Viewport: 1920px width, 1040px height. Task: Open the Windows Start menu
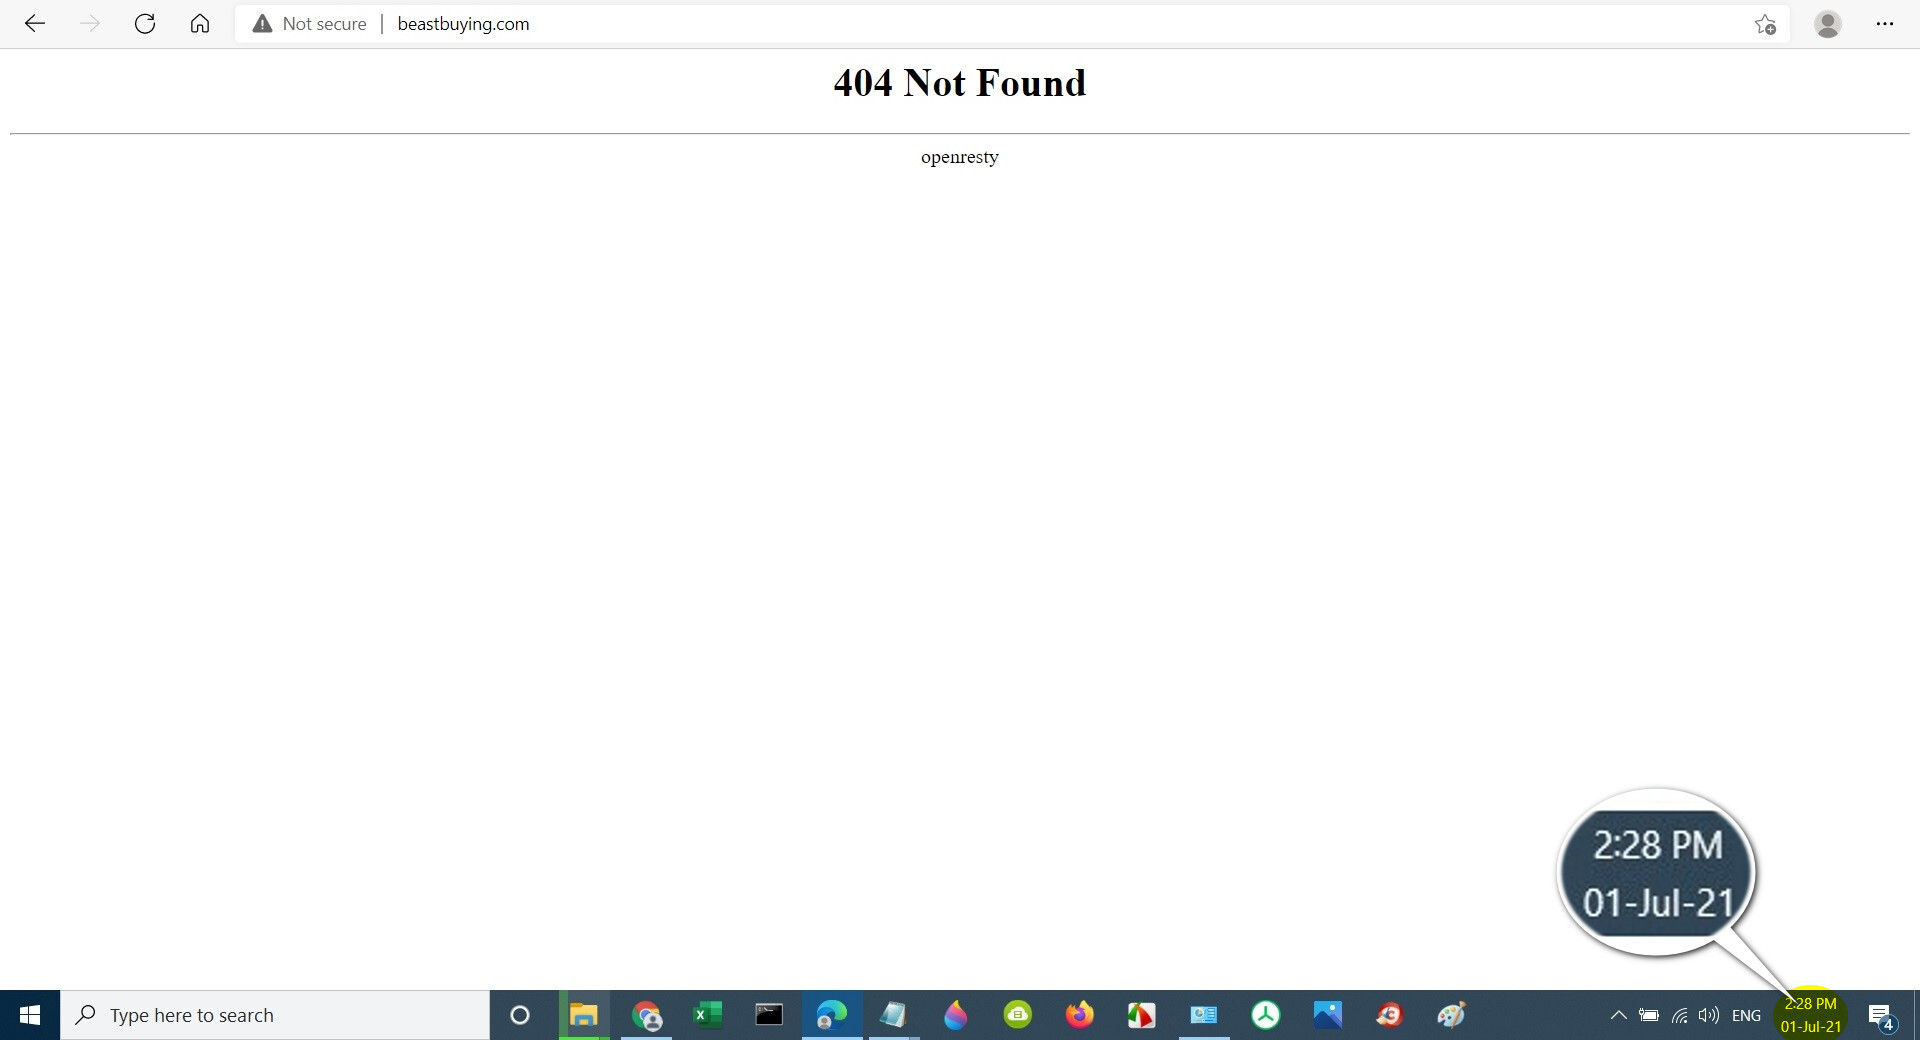point(30,1015)
